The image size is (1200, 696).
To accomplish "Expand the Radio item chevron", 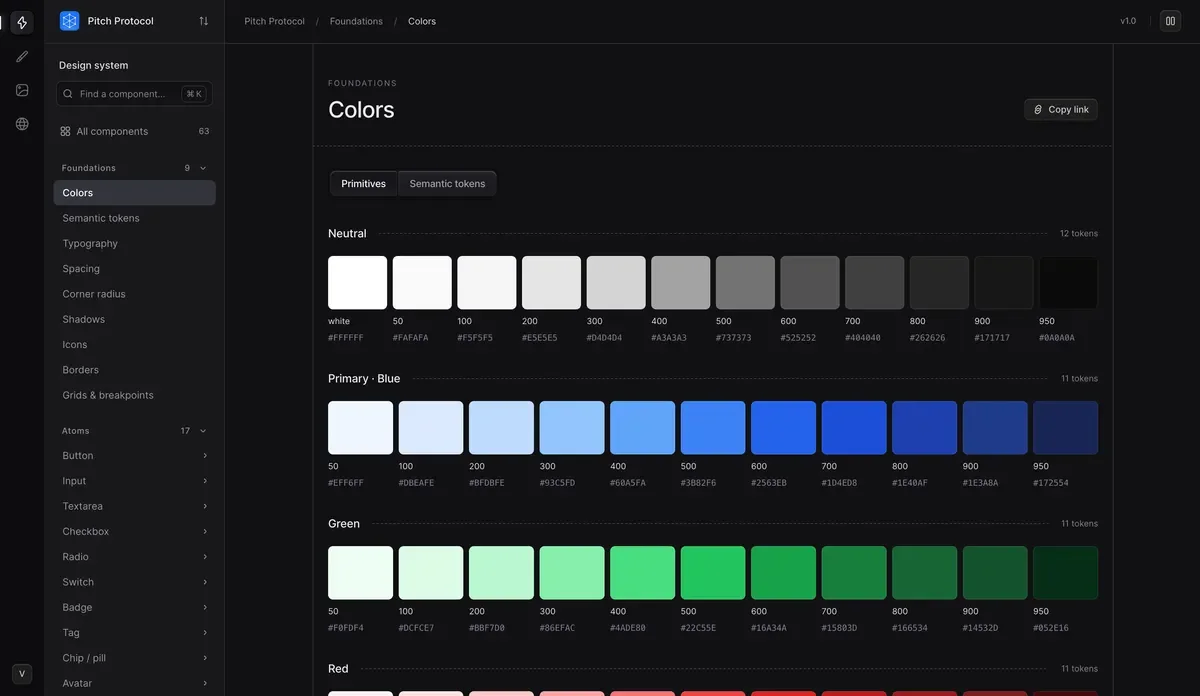I will click(x=205, y=557).
